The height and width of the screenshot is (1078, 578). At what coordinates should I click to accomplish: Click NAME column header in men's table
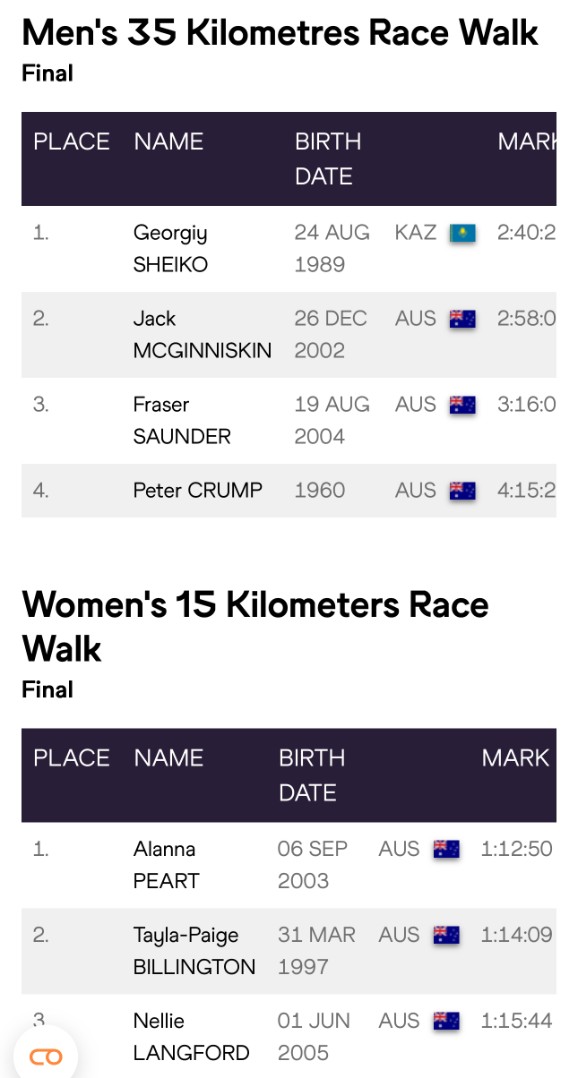[168, 142]
